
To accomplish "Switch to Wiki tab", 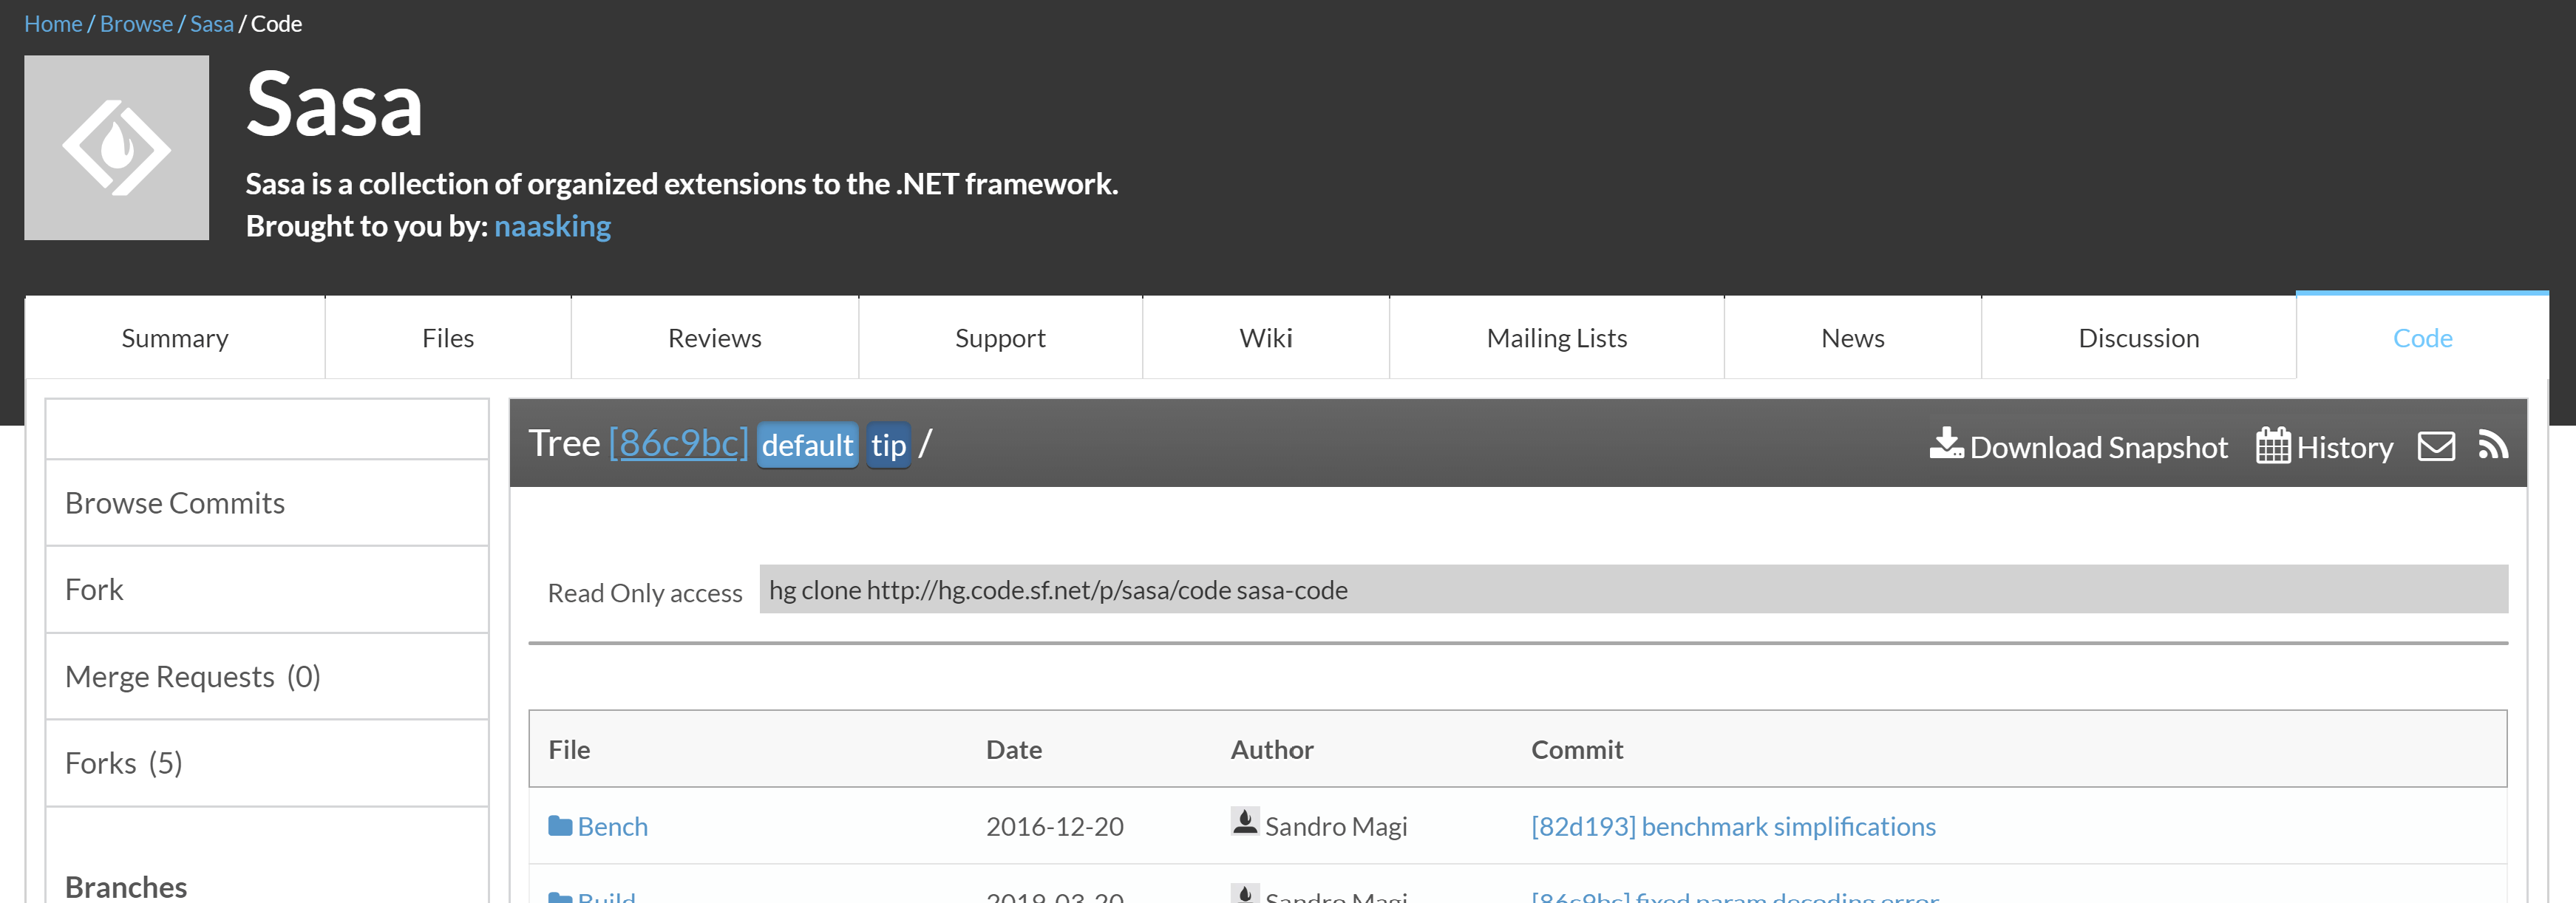I will [x=1266, y=338].
